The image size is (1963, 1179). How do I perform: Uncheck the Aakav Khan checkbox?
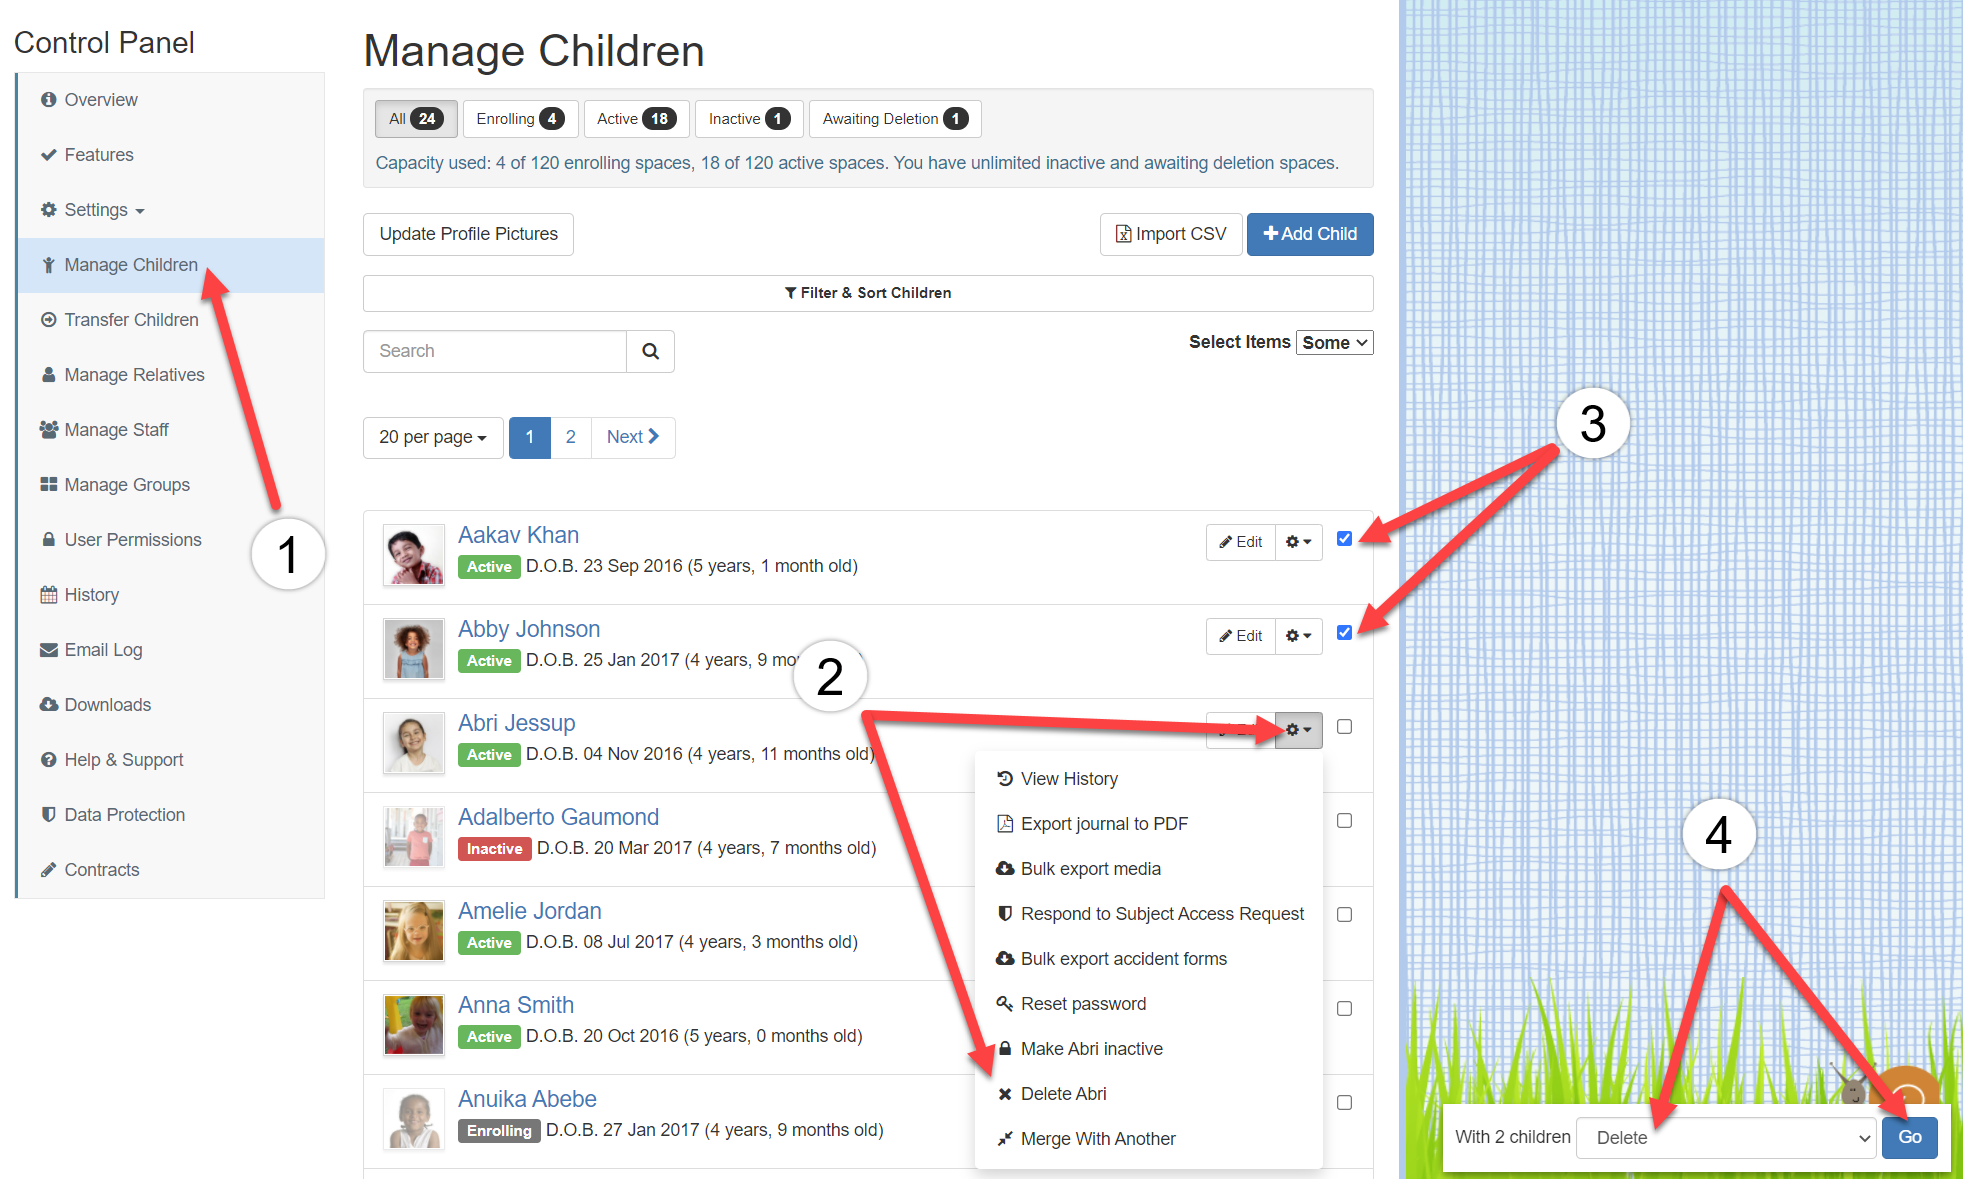pos(1344,539)
